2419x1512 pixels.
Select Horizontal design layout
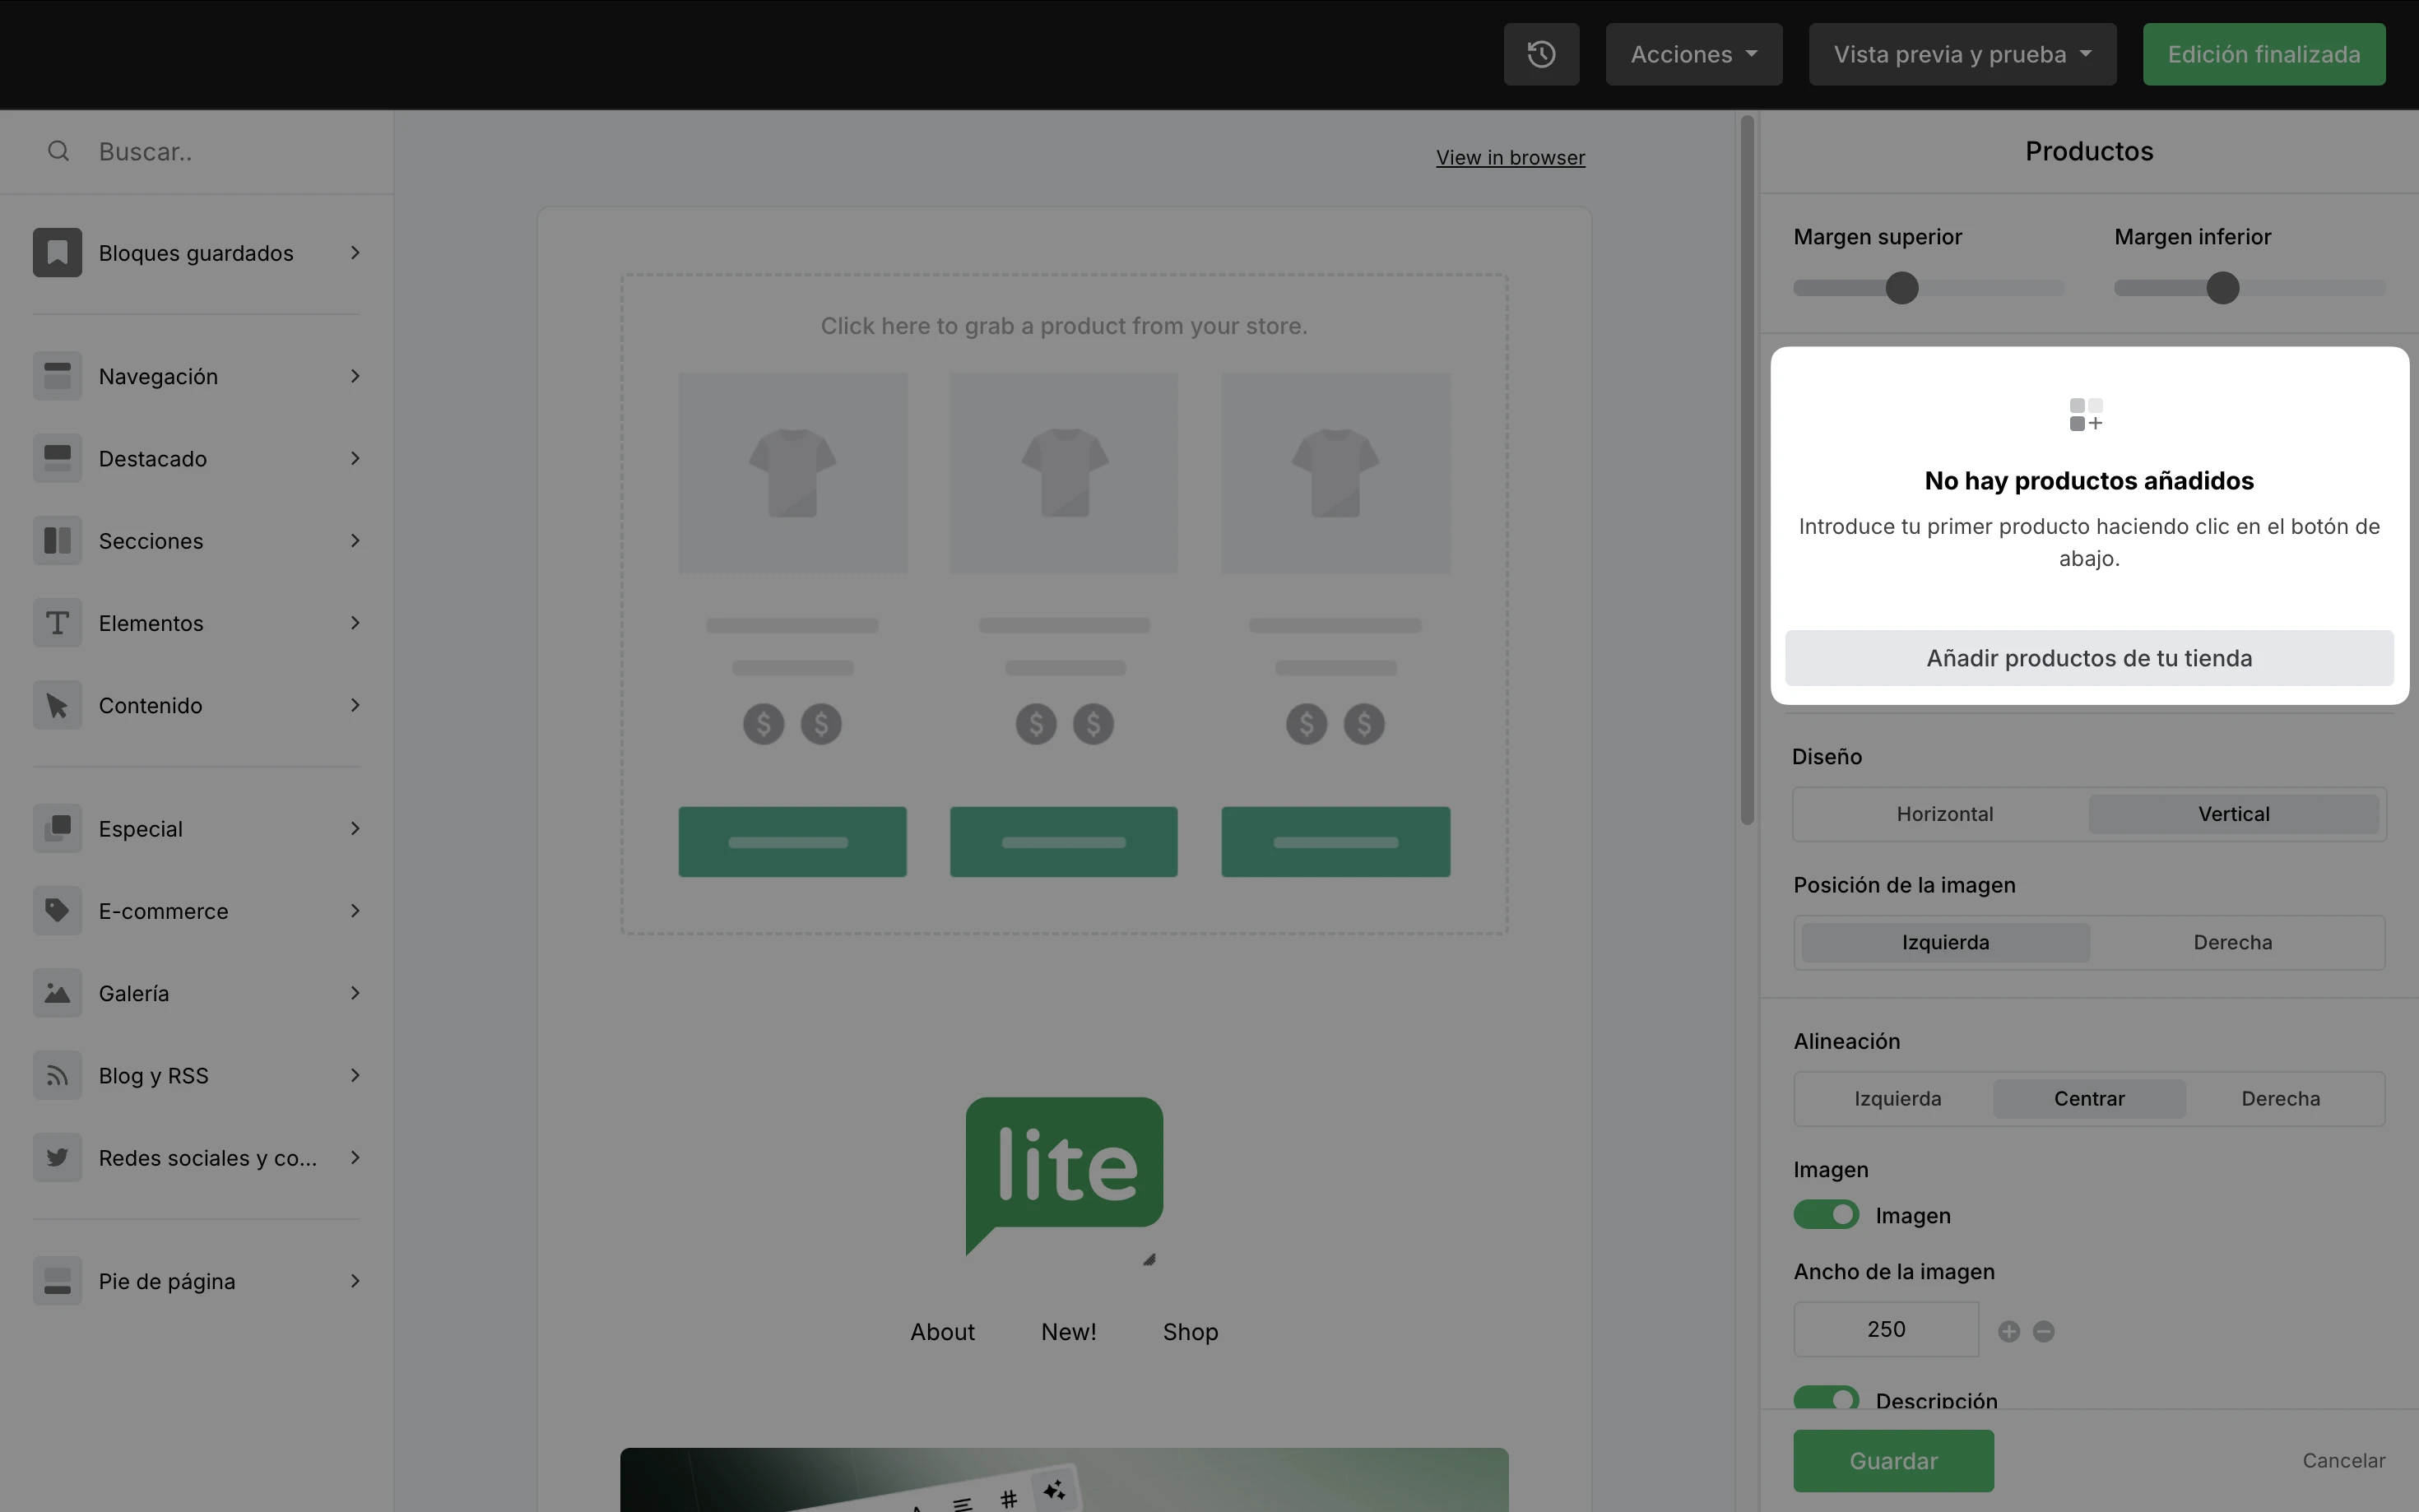click(1944, 814)
